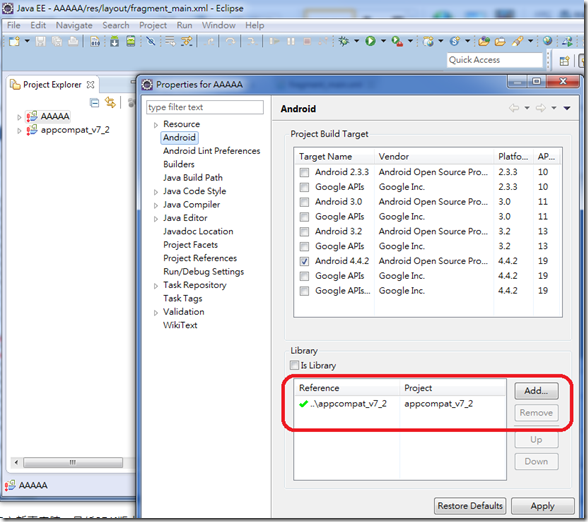Select the ..\appcompat_v7_2 library reference row
This screenshot has height=522, width=588.
(400, 404)
